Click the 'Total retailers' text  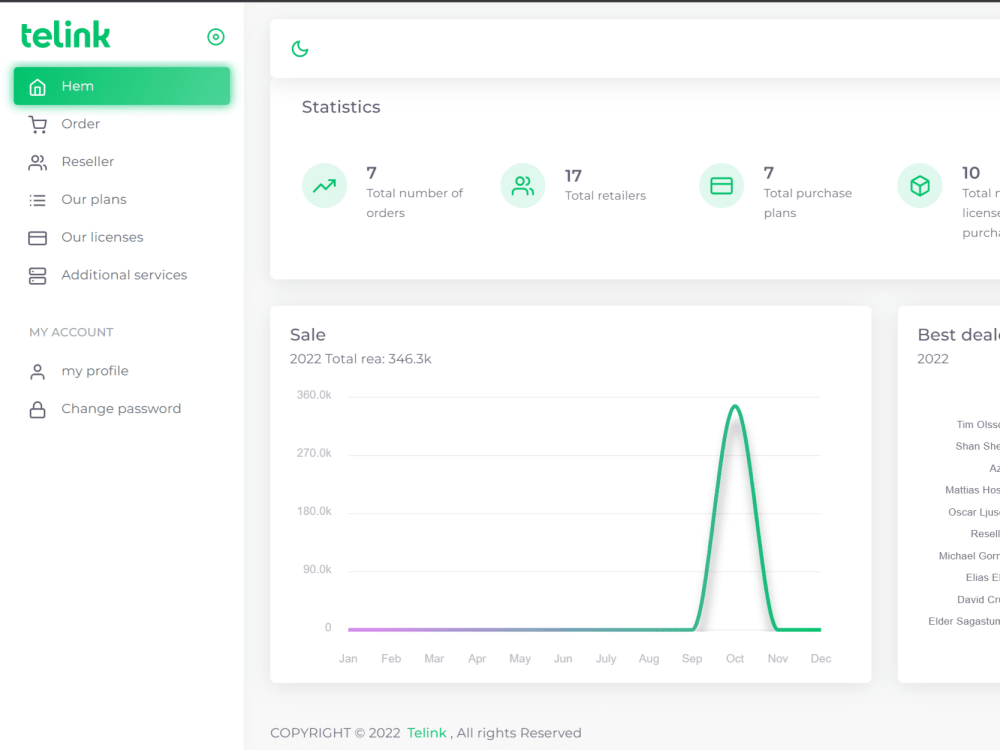click(605, 195)
